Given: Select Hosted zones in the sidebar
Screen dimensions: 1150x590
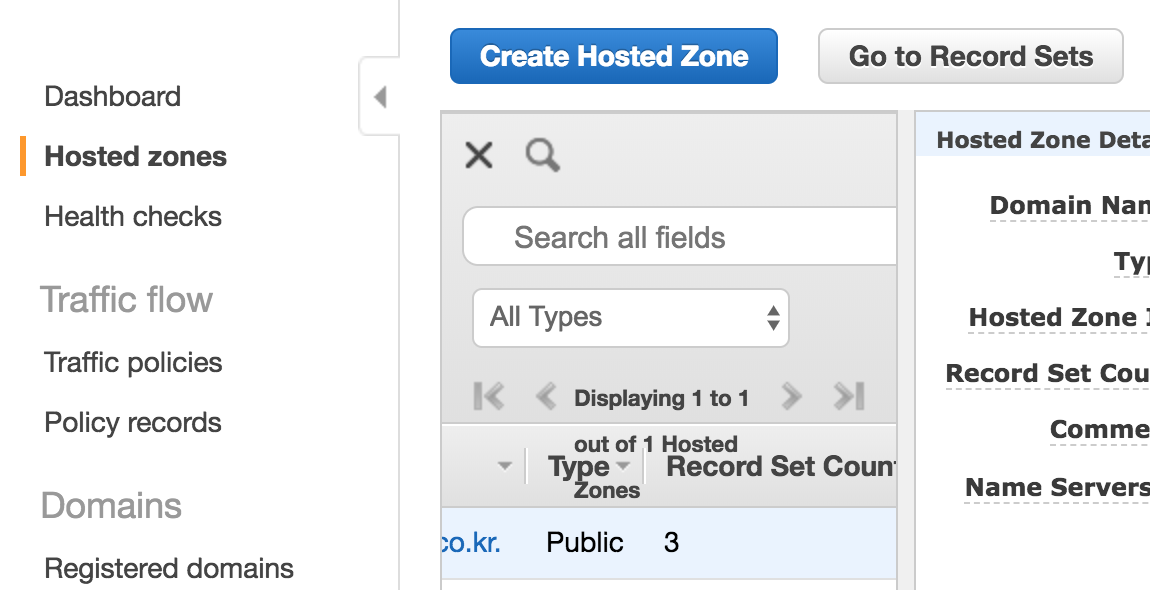Looking at the screenshot, I should [x=136, y=157].
